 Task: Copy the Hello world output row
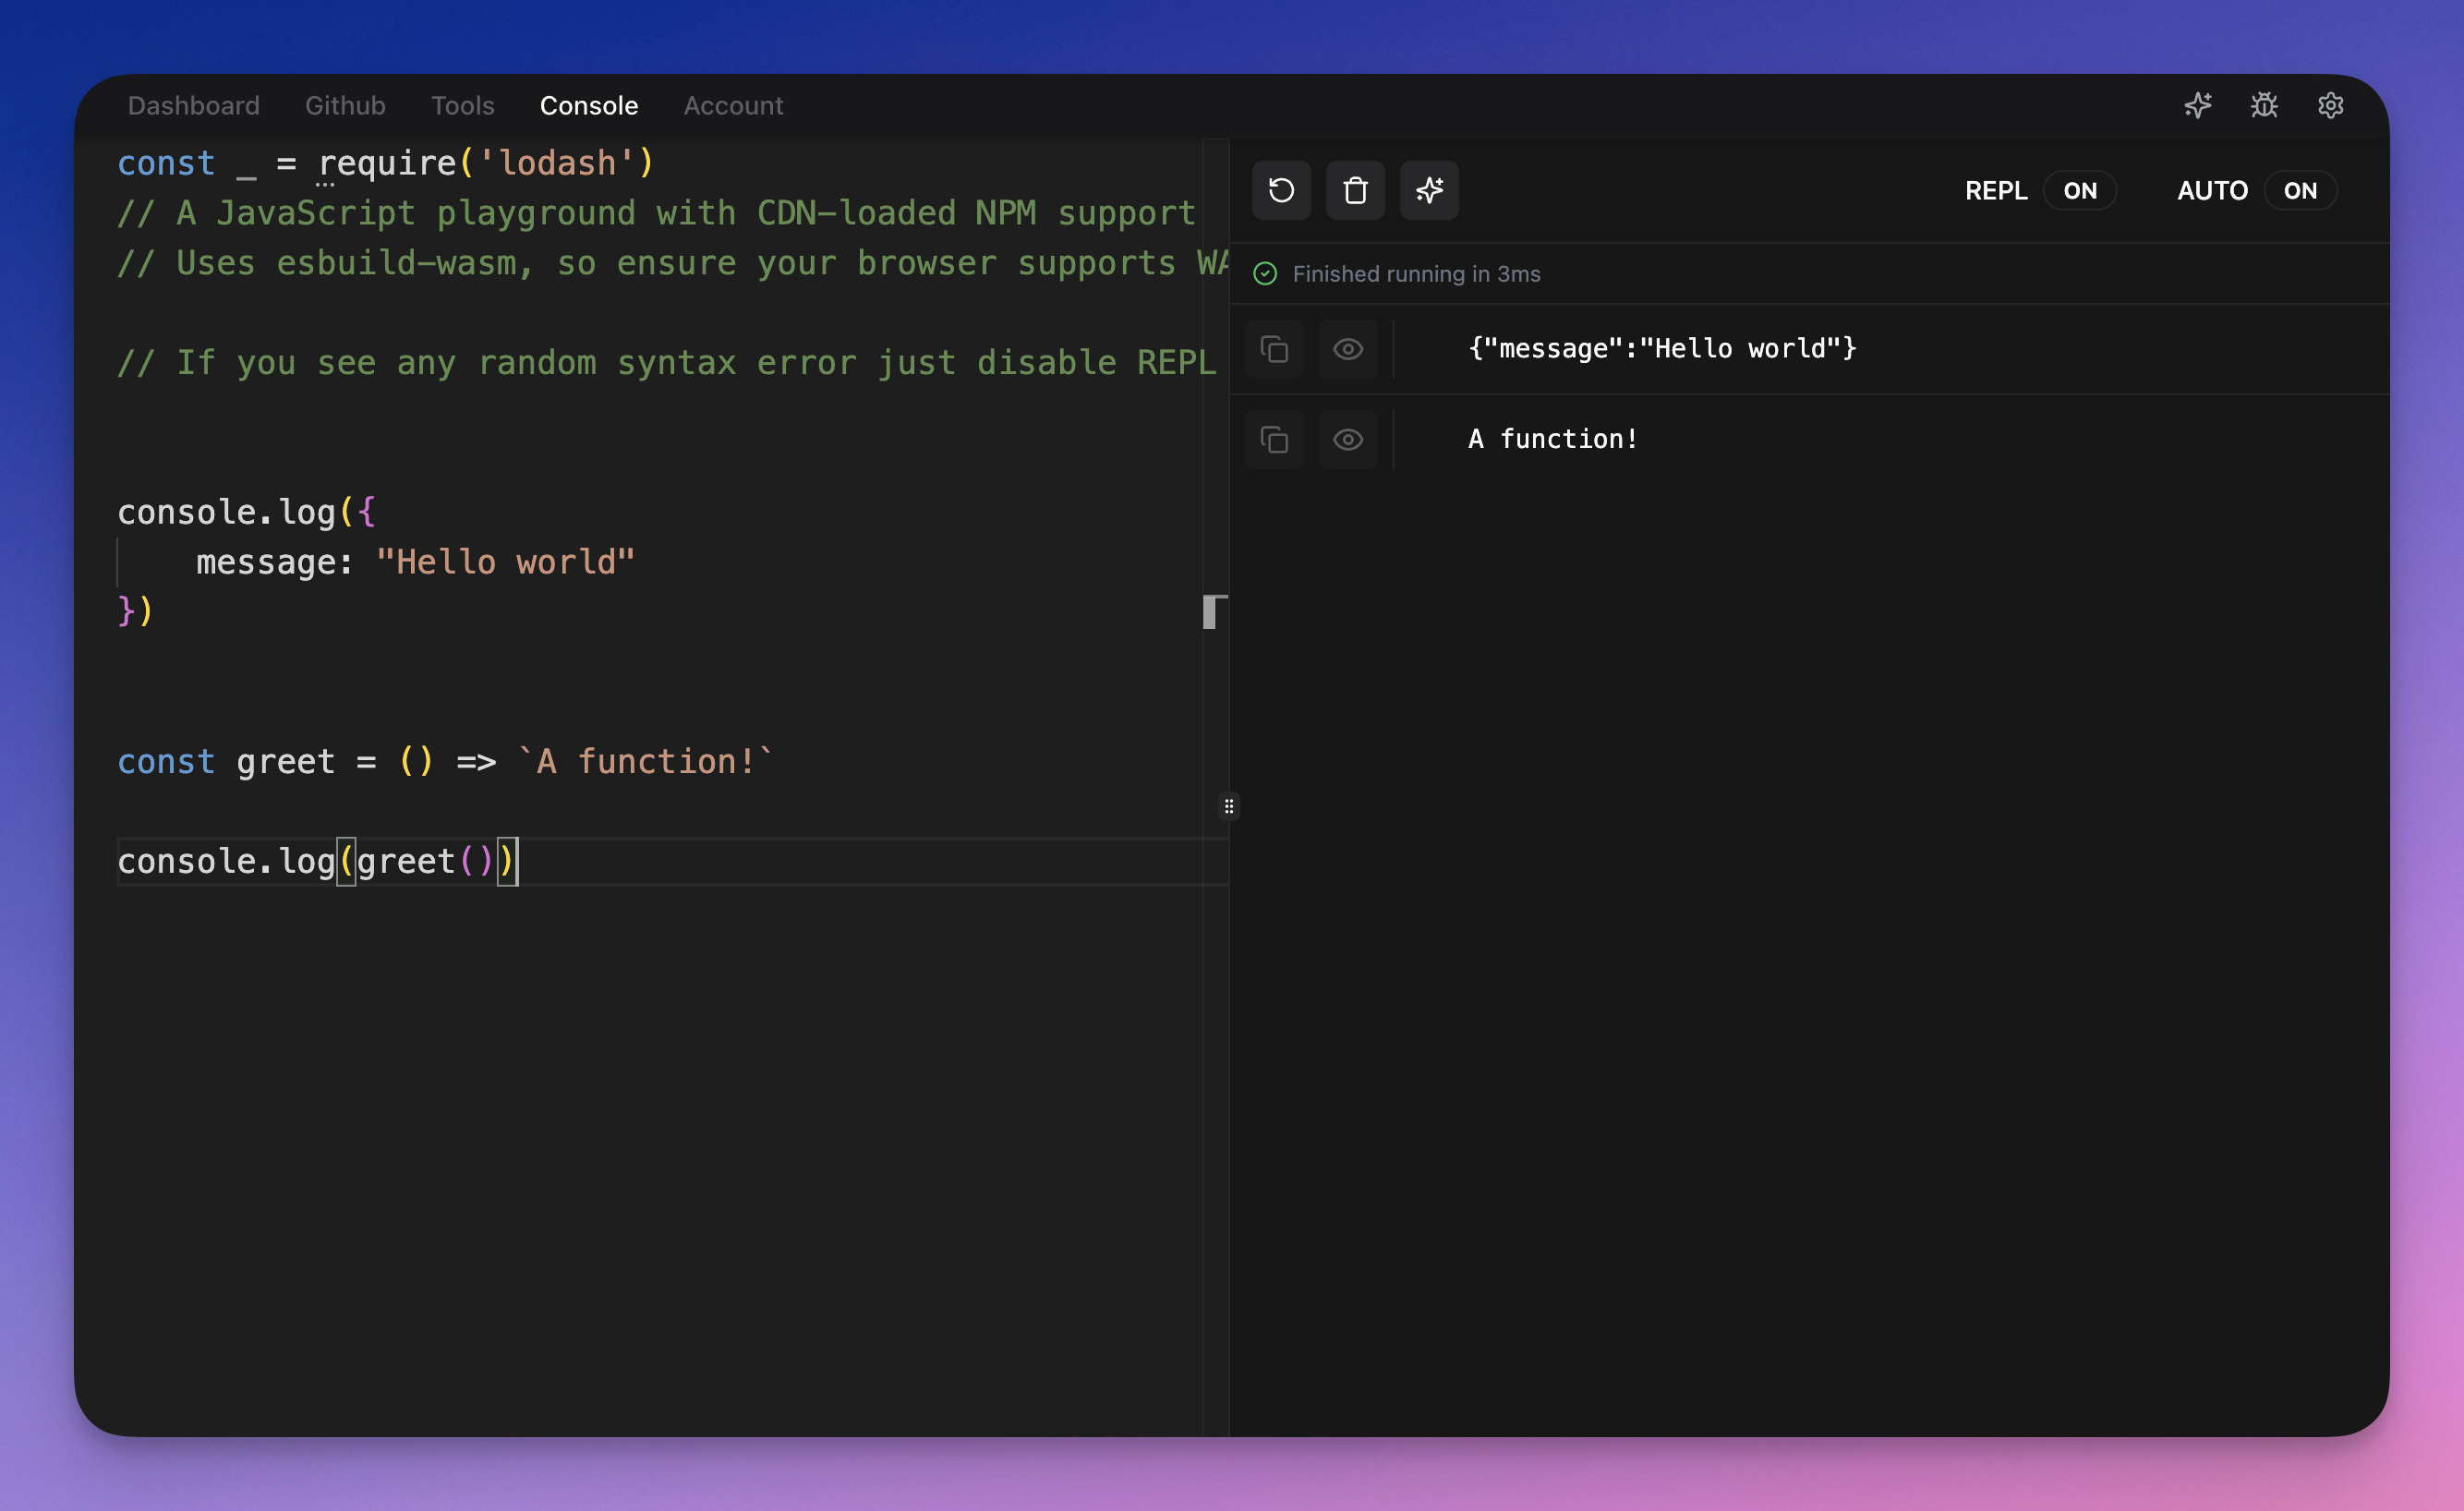(1274, 349)
